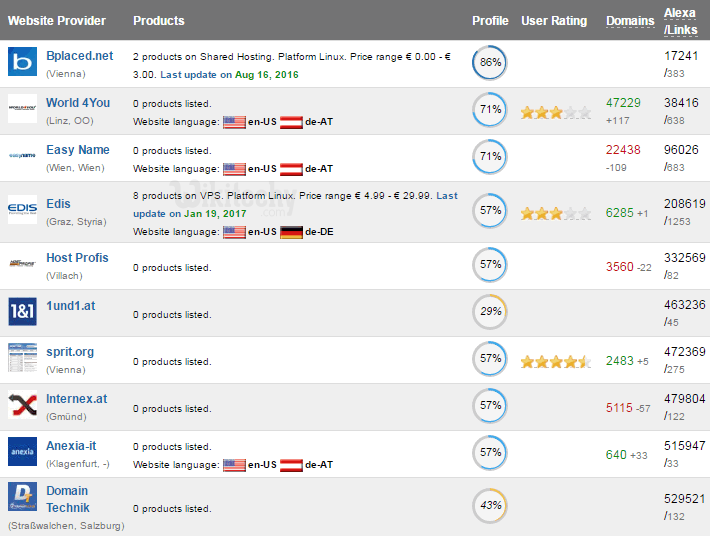The width and height of the screenshot is (710, 536).
Task: Click domain count 640 for Anexia-it
Action: point(616,455)
